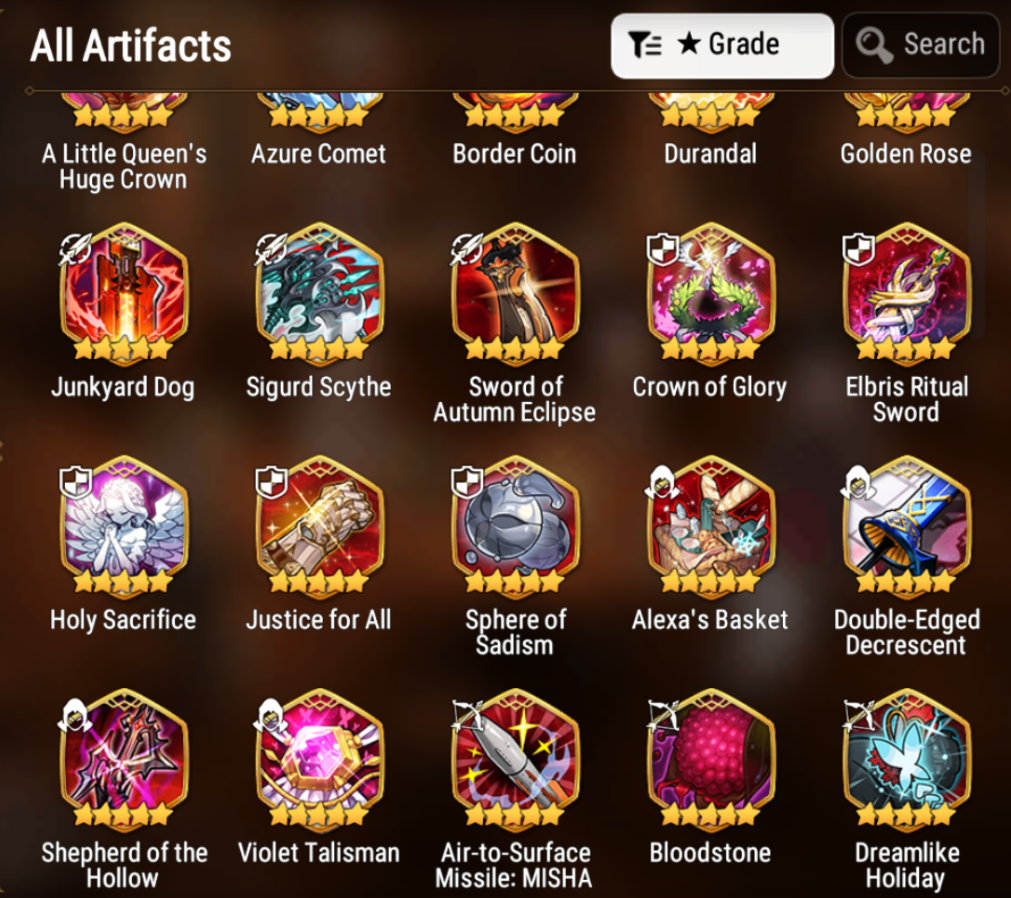The image size is (1011, 898).
Task: Tap the Bloodstone artifact icon
Action: pos(711,757)
